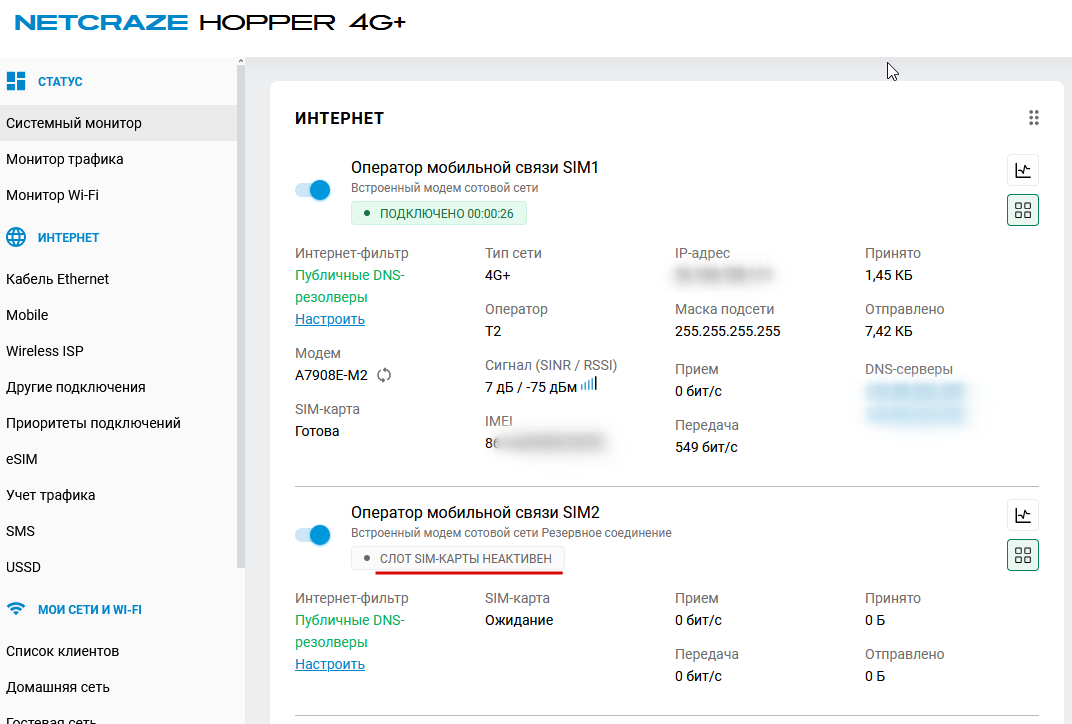Screen dimensions: 1072x724
Task: Click the SIM1 grid details icon
Action: click(1022, 210)
